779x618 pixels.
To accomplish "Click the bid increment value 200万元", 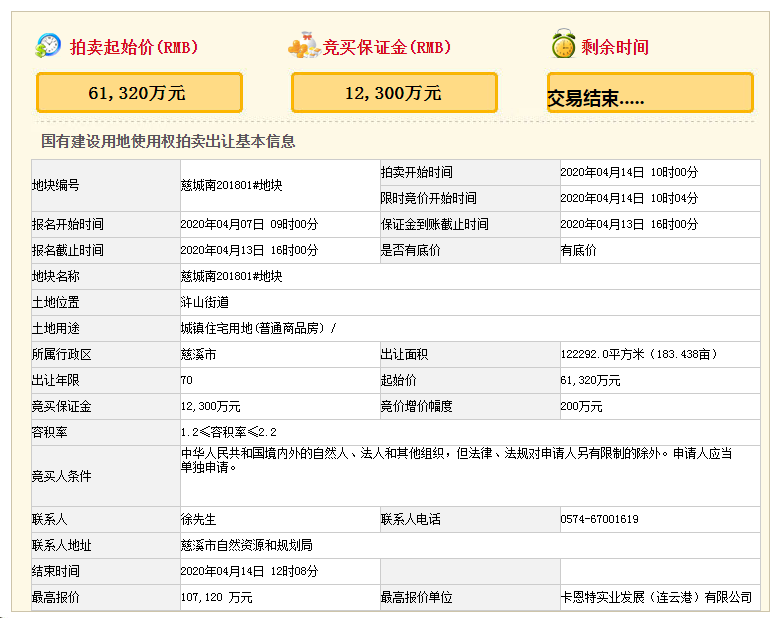I will click(581, 406).
